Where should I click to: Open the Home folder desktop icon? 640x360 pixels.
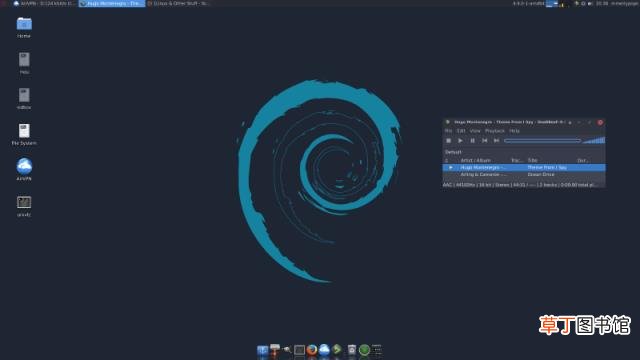click(x=24, y=24)
